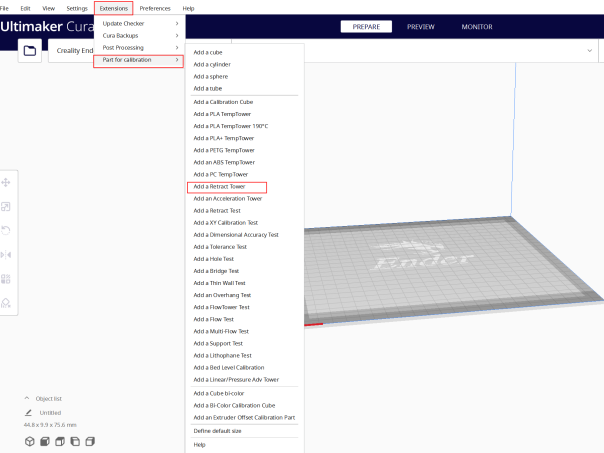The width and height of the screenshot is (604, 453).
Task: Select the Rotate tool
Action: (6, 230)
